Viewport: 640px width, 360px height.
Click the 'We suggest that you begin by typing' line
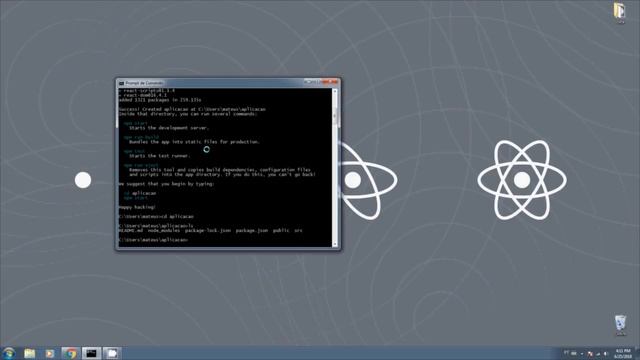pos(166,184)
